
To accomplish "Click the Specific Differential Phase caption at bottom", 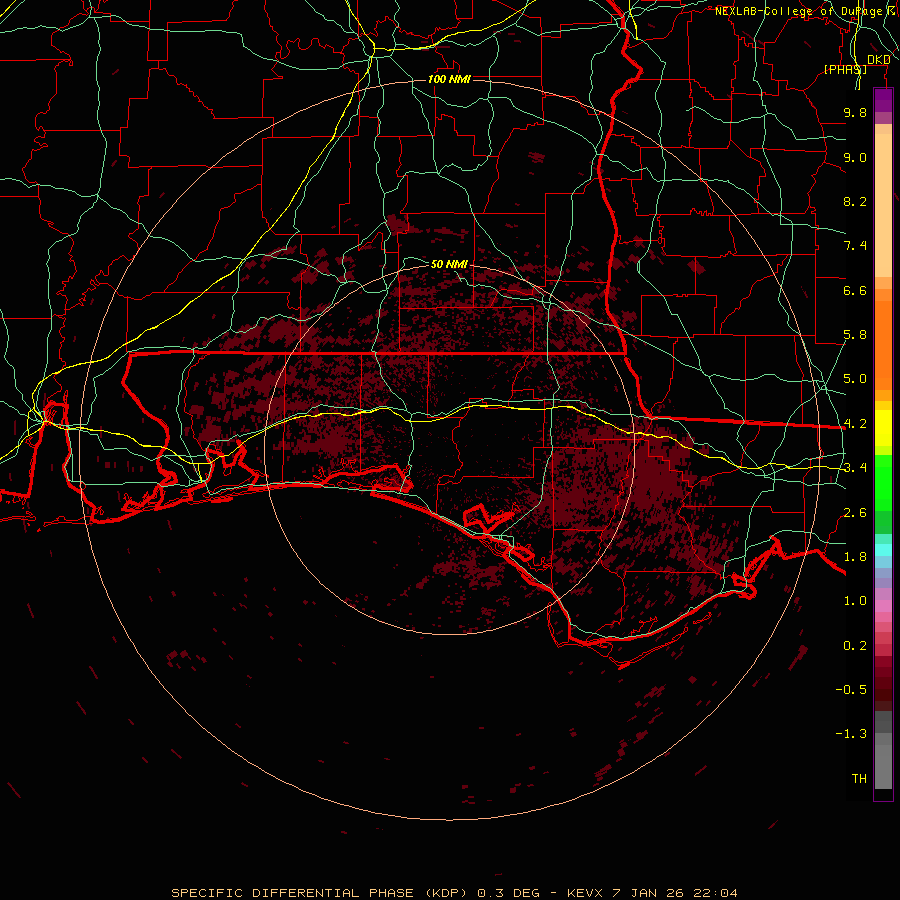I will (x=454, y=893).
